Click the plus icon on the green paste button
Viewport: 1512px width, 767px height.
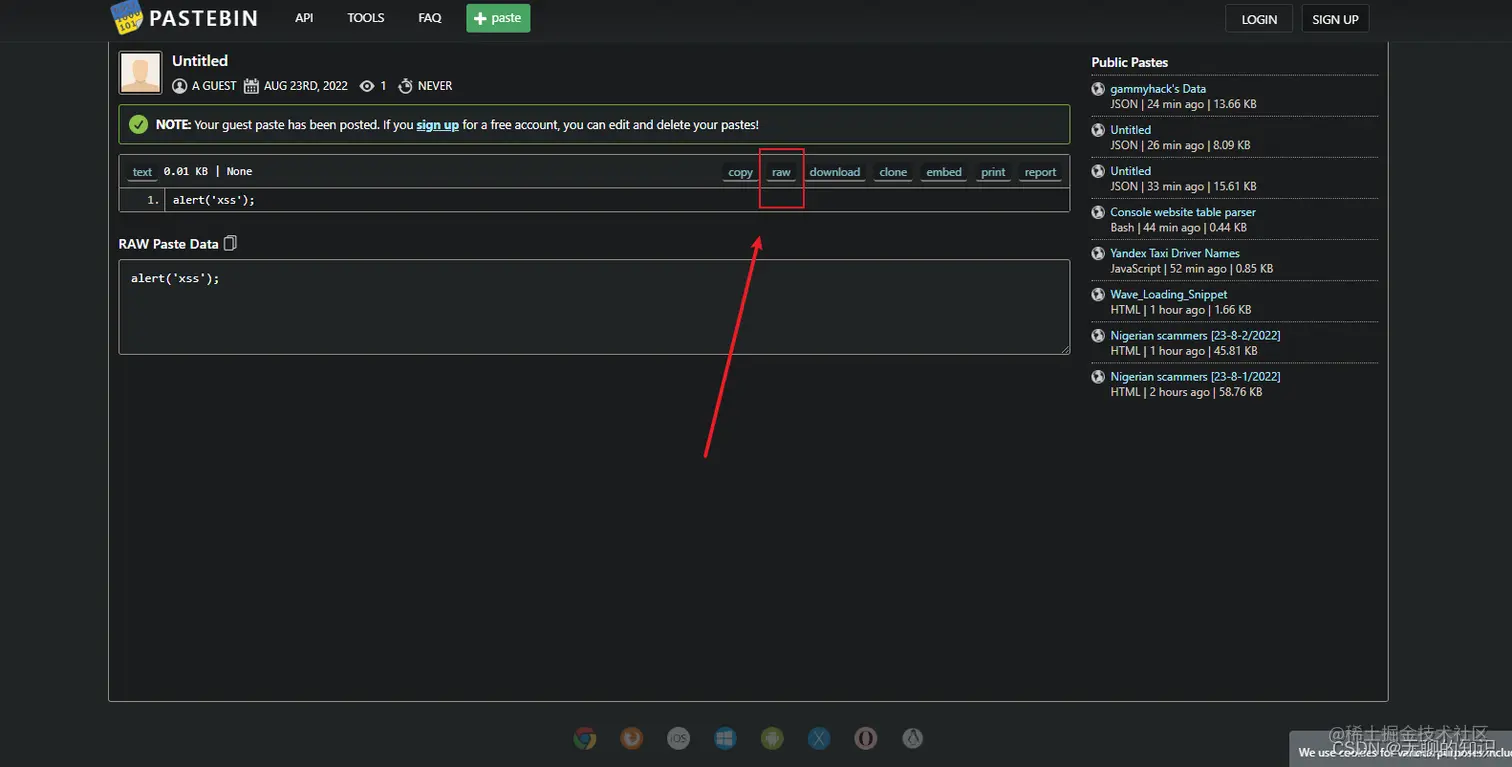coord(480,18)
